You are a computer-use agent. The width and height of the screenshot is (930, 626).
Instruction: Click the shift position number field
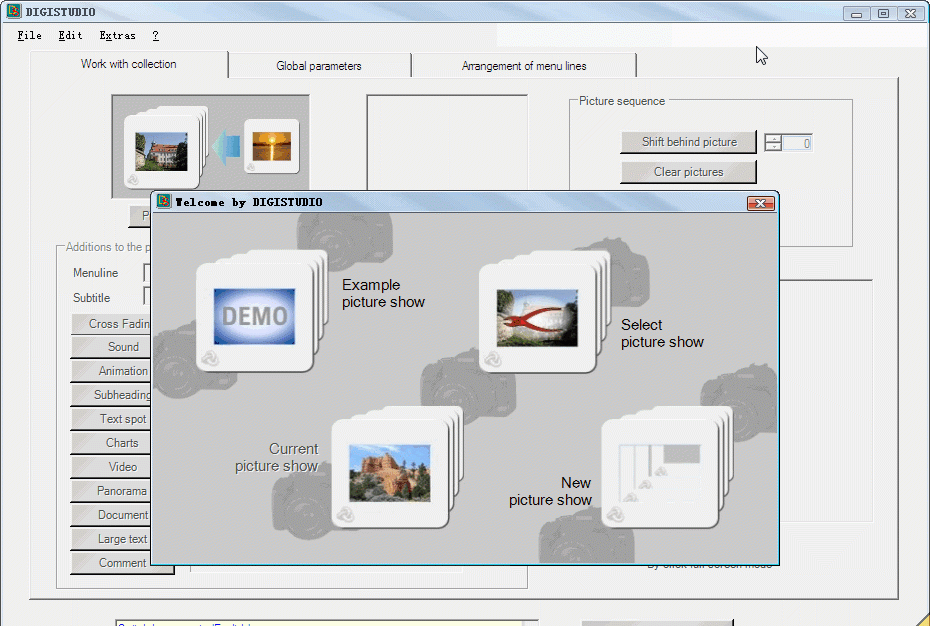pos(797,143)
